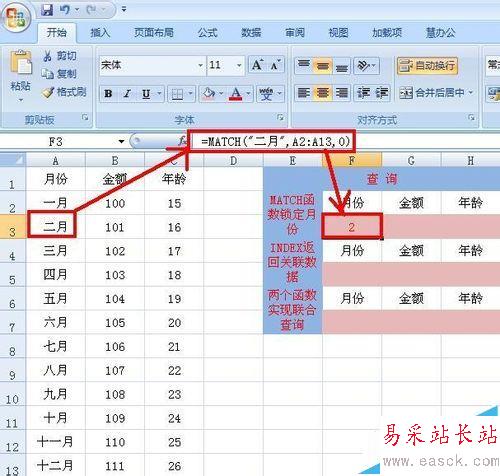Apply cell borders
Viewport: 500px width, 476px height.
tap(177, 94)
